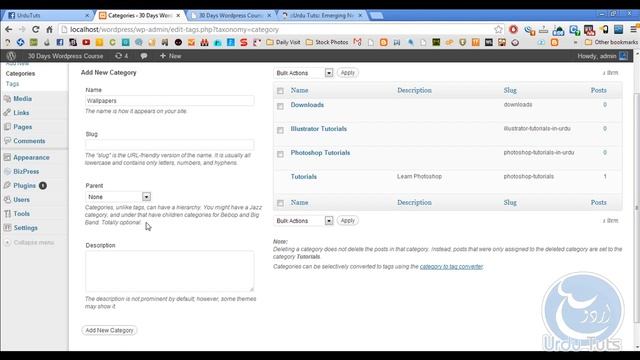Check the Illustrator Tutorials checkbox
640x360 pixels.
pos(280,130)
